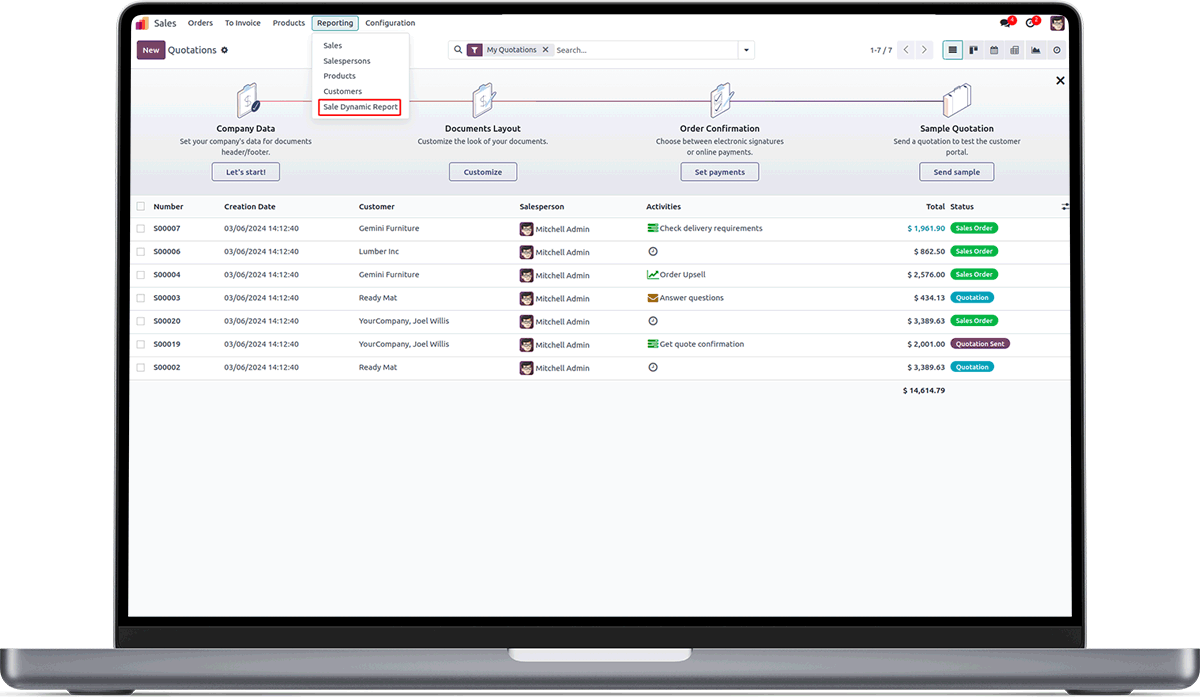Open the Pivot view

(x=1015, y=50)
